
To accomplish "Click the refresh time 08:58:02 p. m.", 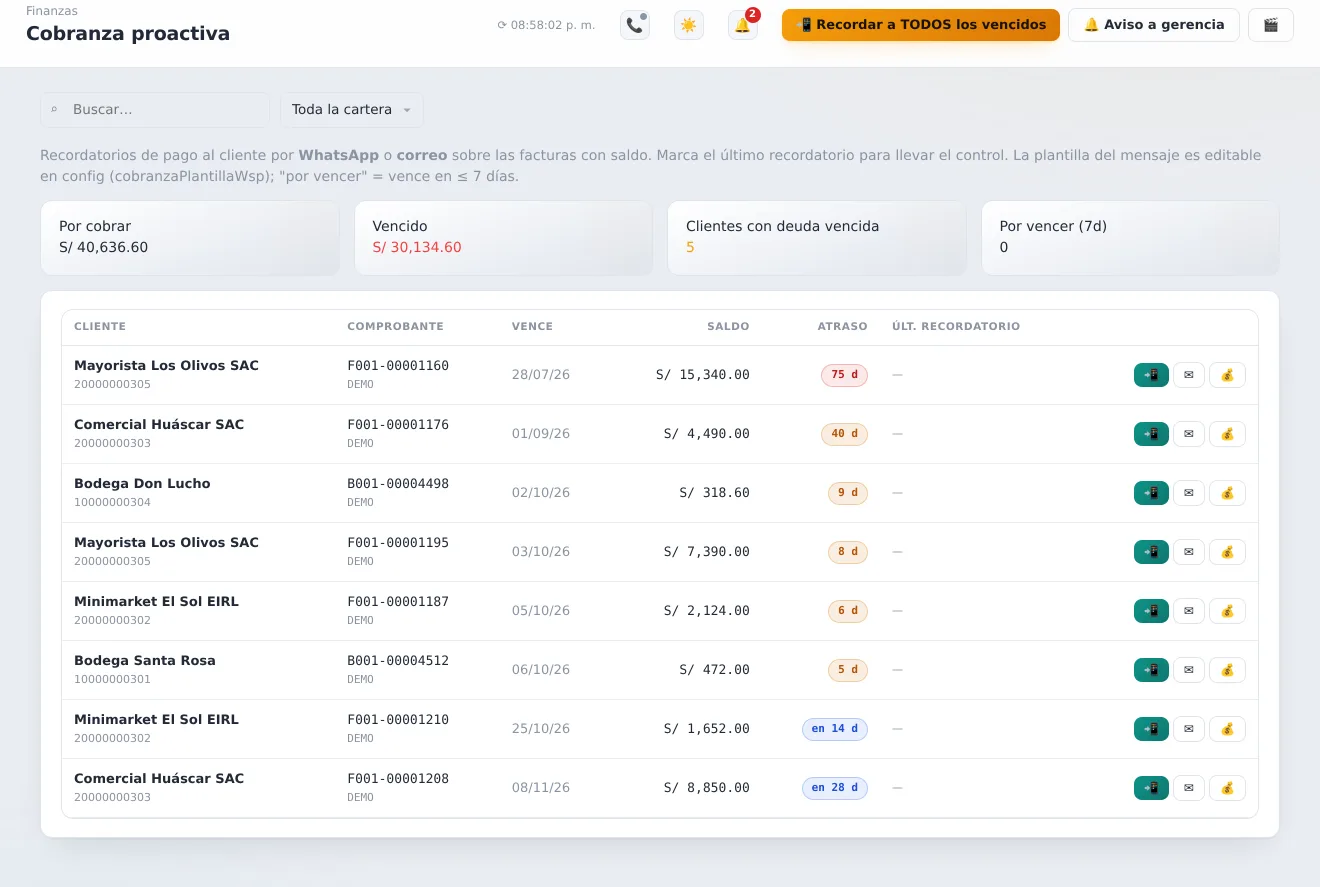I will (546, 25).
